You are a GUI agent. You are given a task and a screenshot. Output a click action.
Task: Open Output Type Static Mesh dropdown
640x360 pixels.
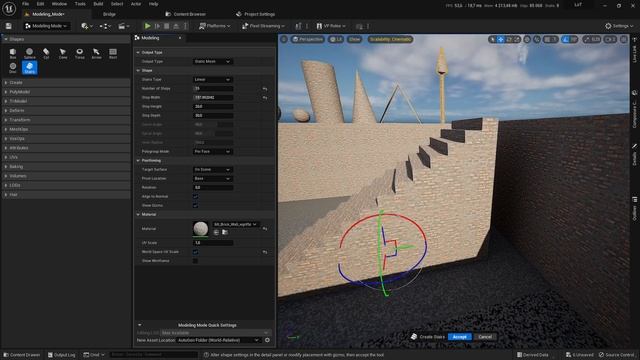click(213, 61)
